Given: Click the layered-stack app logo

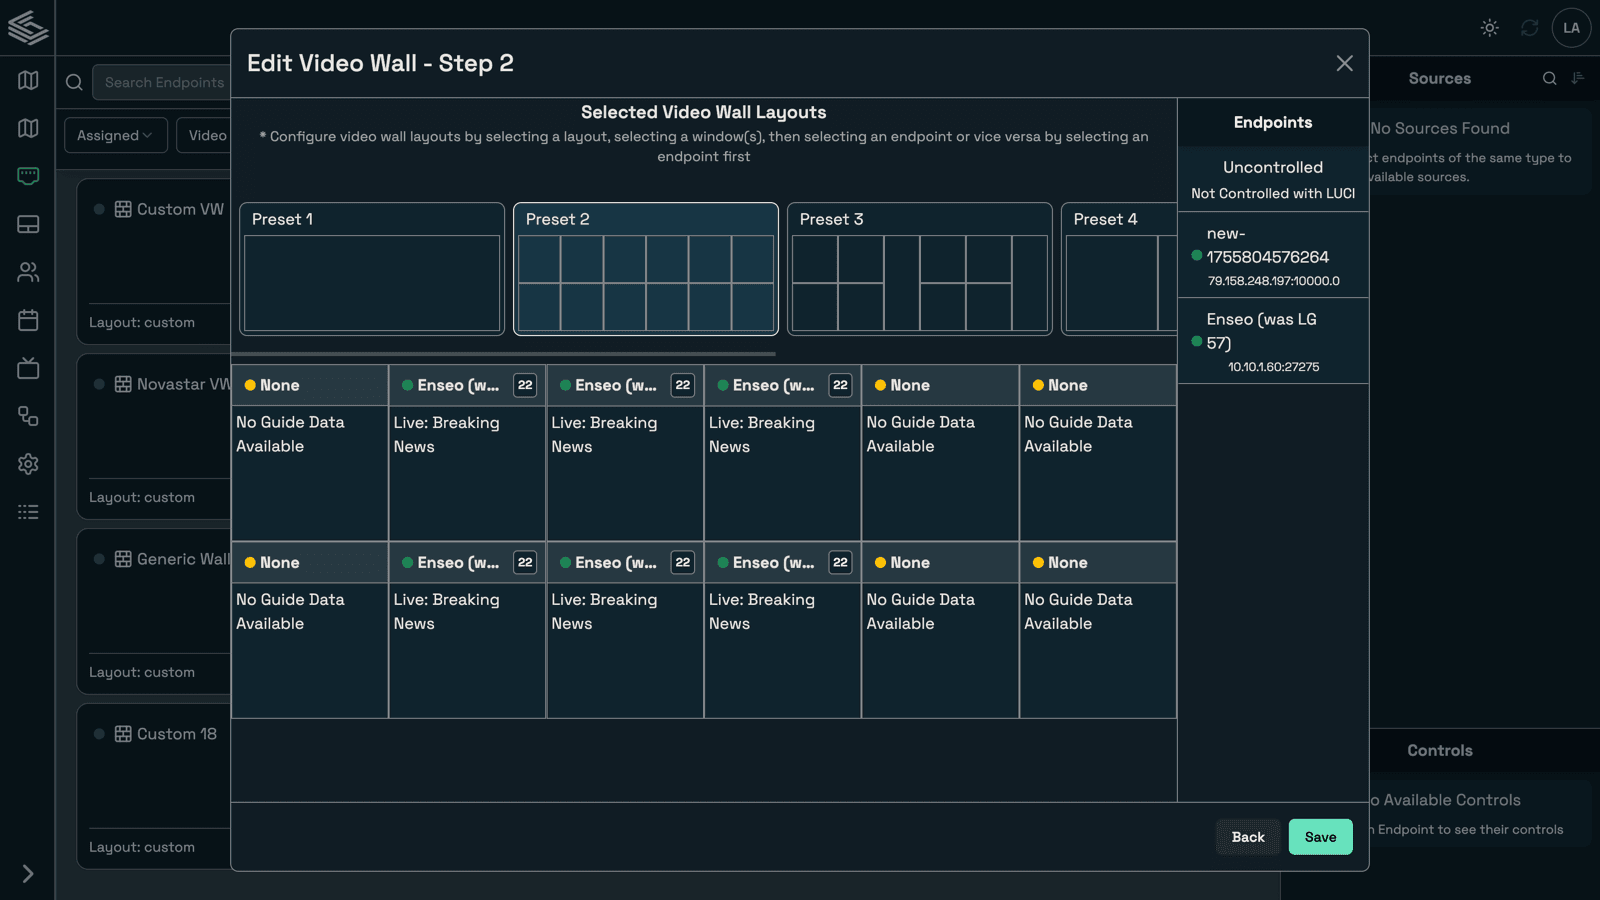Looking at the screenshot, I should coord(28,28).
